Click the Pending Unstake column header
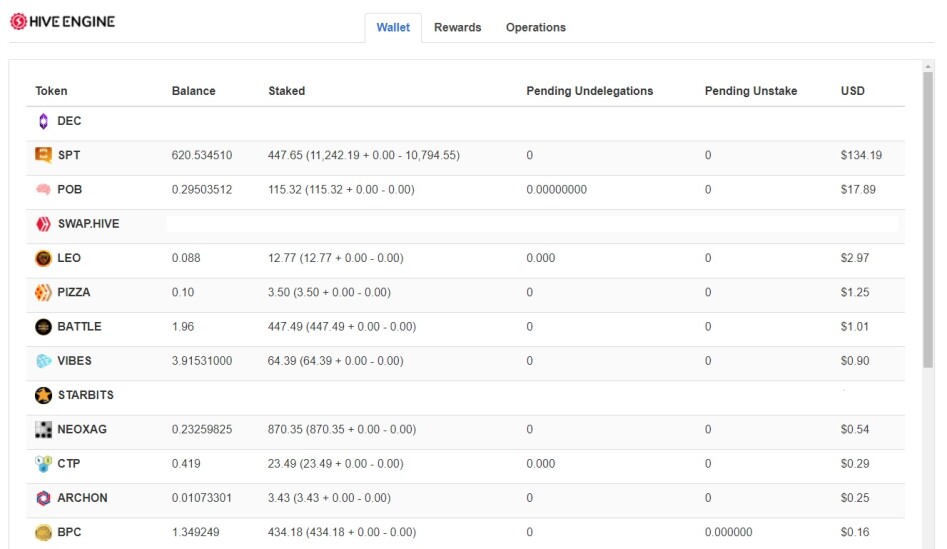This screenshot has width=947, height=549. point(751,91)
